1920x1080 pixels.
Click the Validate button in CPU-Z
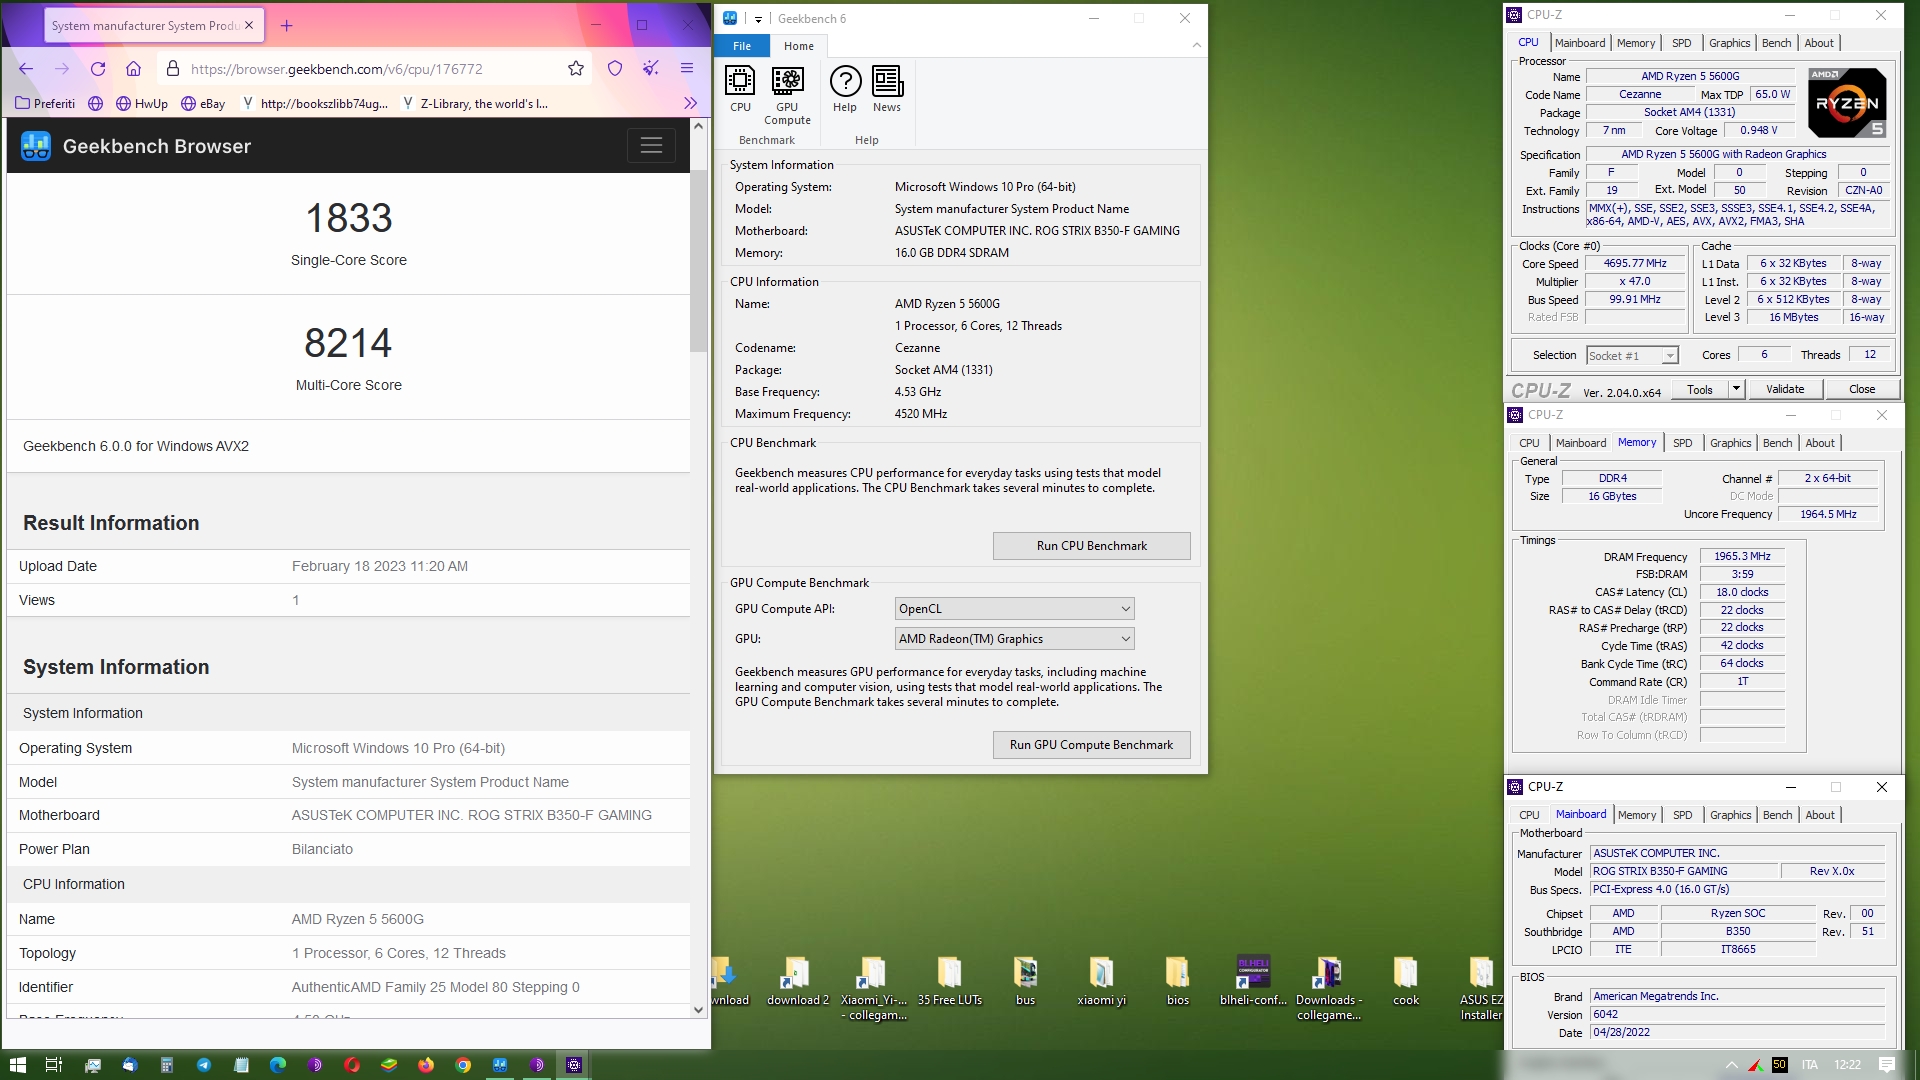tap(1785, 389)
